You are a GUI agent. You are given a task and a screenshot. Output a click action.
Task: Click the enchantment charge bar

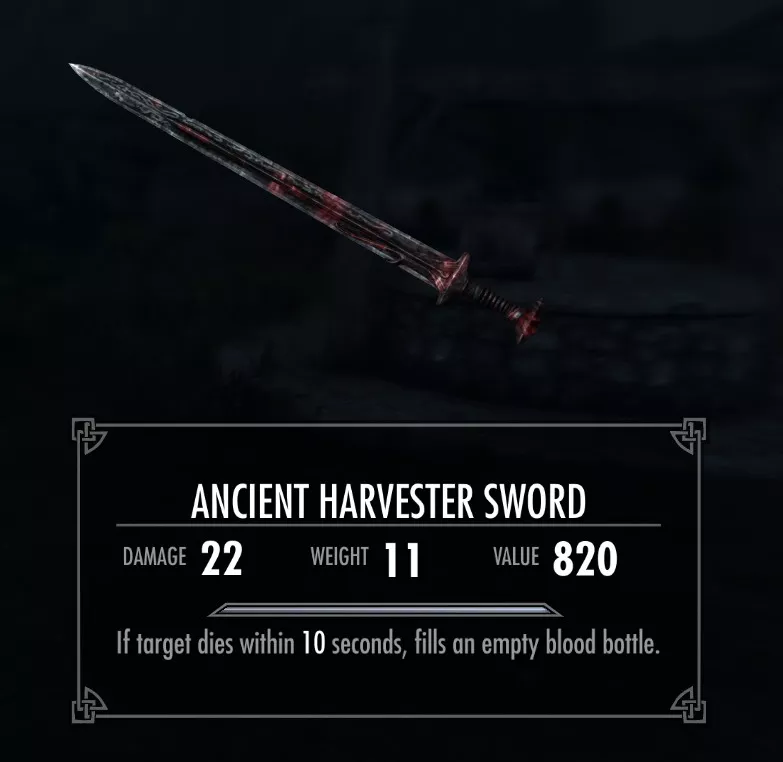point(385,610)
